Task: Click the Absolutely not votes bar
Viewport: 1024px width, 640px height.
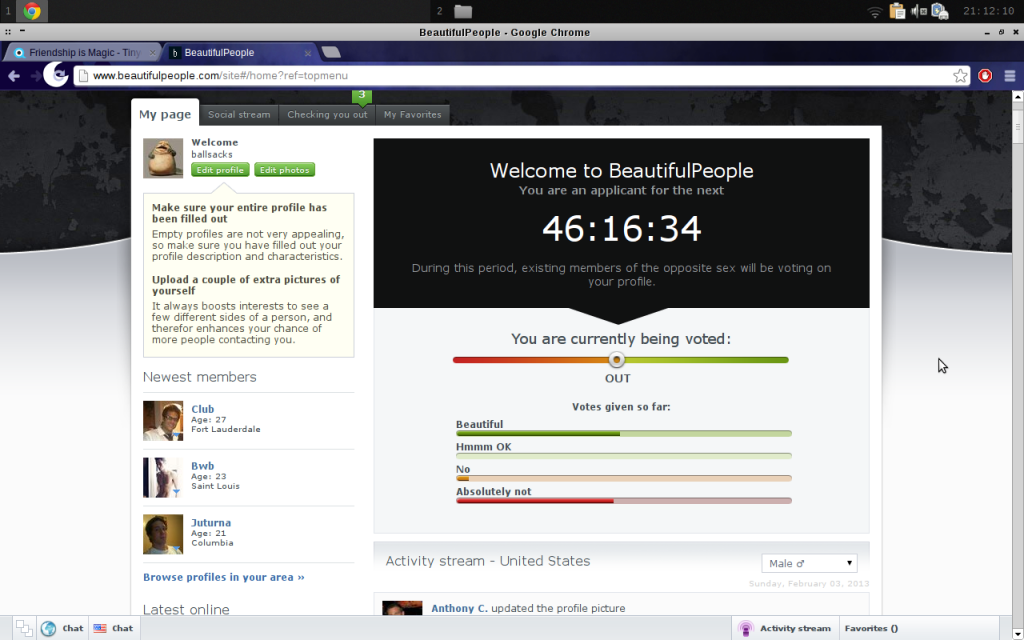Action: 624,501
